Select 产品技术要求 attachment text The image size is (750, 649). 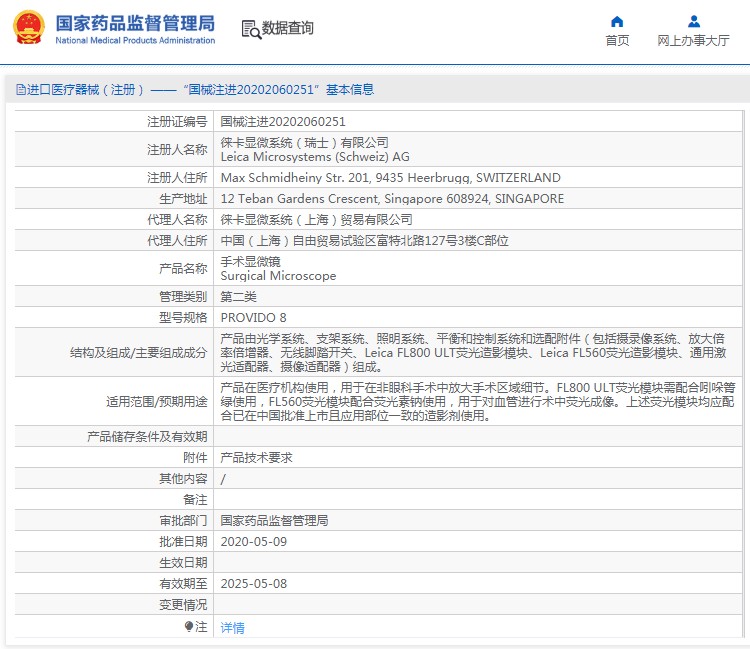(256, 458)
